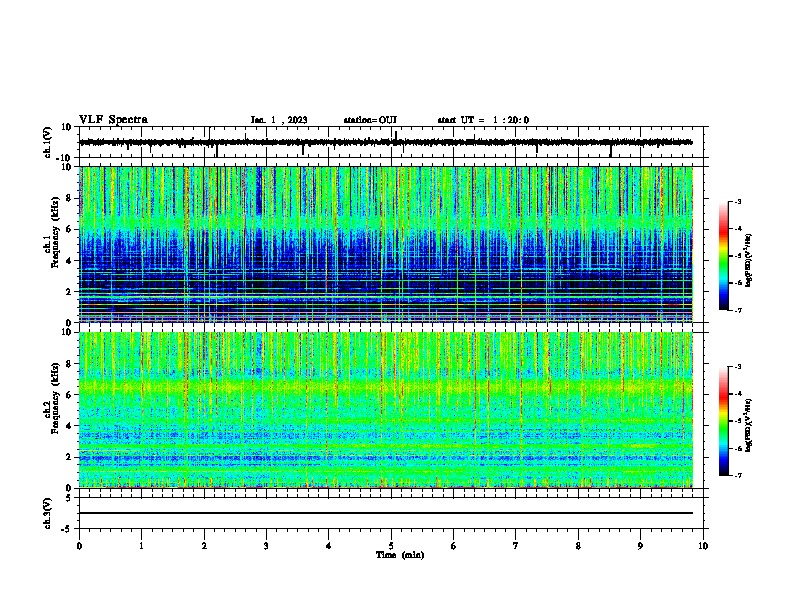Click the time axis tick label "7"
Image resolution: width=792 pixels, height=612 pixels.
[516, 546]
